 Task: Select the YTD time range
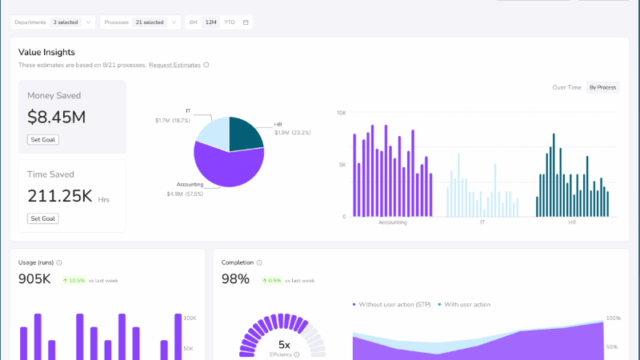click(x=229, y=22)
